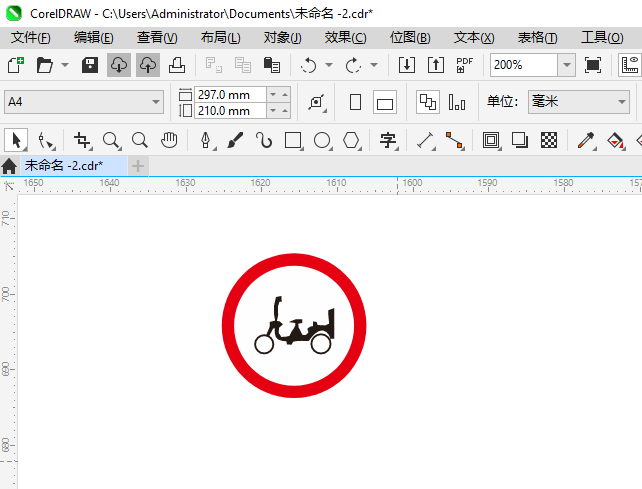Open the 文件(F) menu
Image resolution: width=642 pixels, height=489 pixels.
point(31,38)
